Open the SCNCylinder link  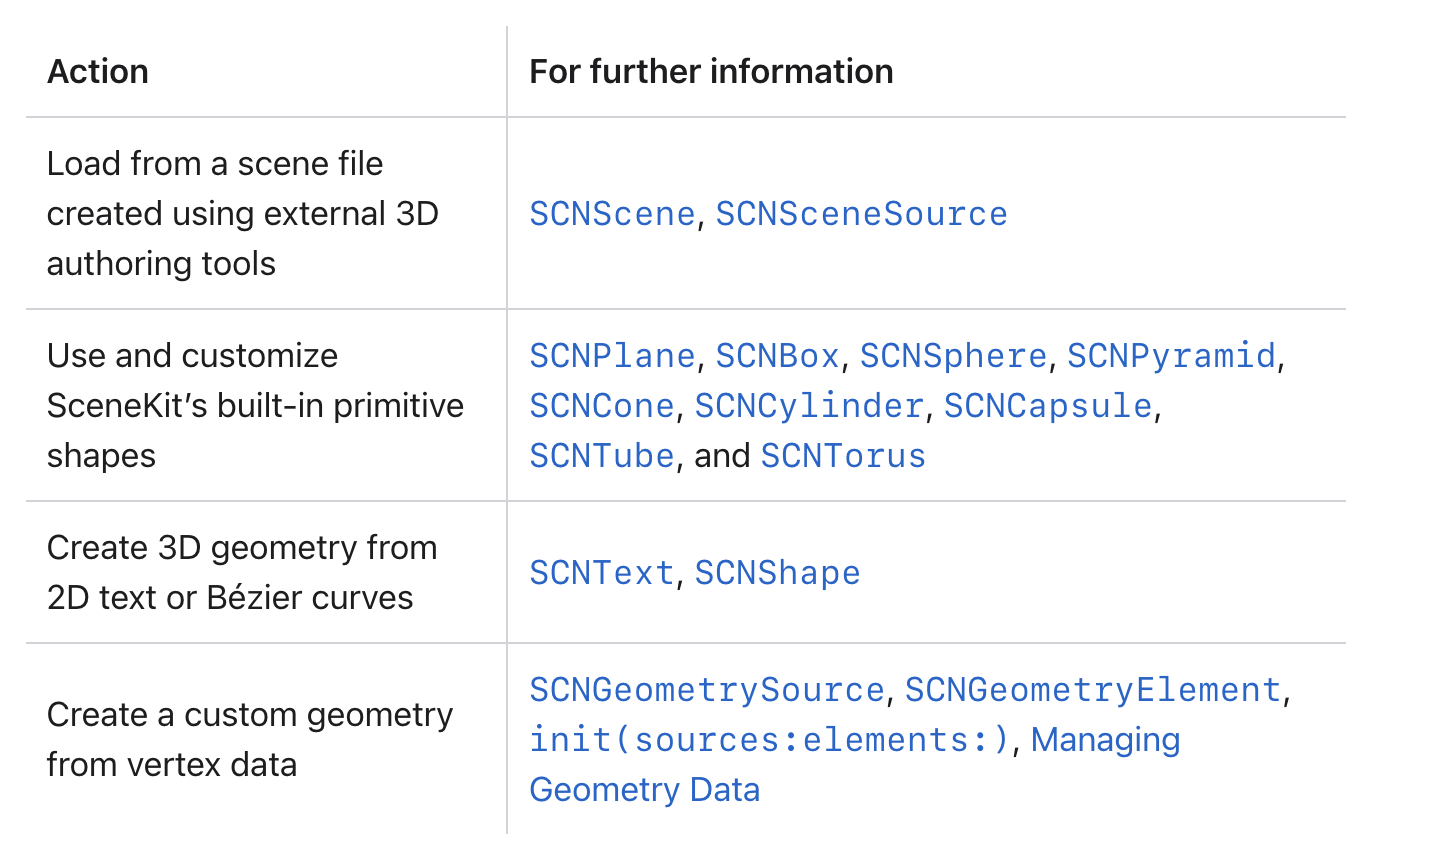click(808, 406)
